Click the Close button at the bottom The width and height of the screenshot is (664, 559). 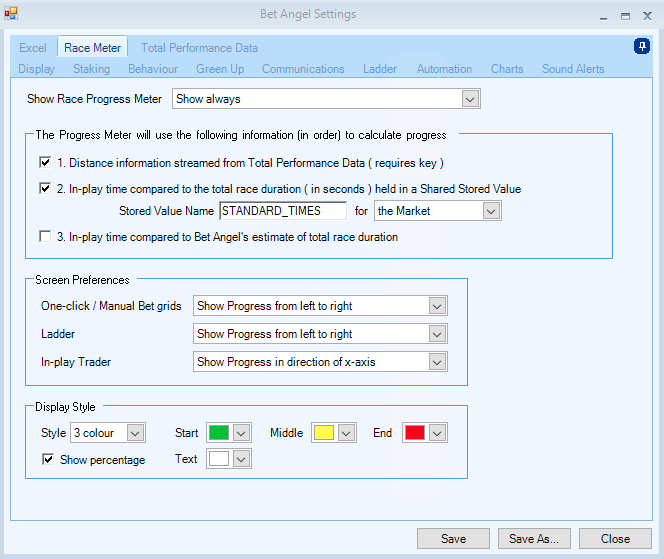(615, 539)
